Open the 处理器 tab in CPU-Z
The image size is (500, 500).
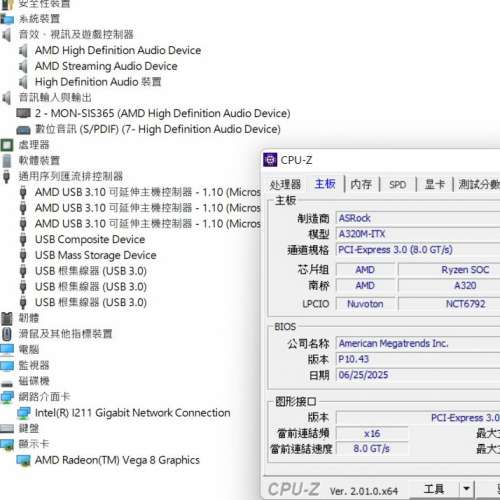[x=285, y=184]
